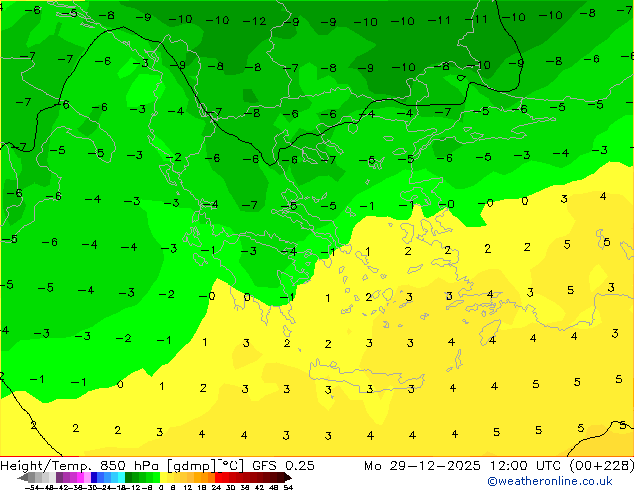Click the GFS 0.25 model label
This screenshot has height=490, width=634.
tap(283, 466)
